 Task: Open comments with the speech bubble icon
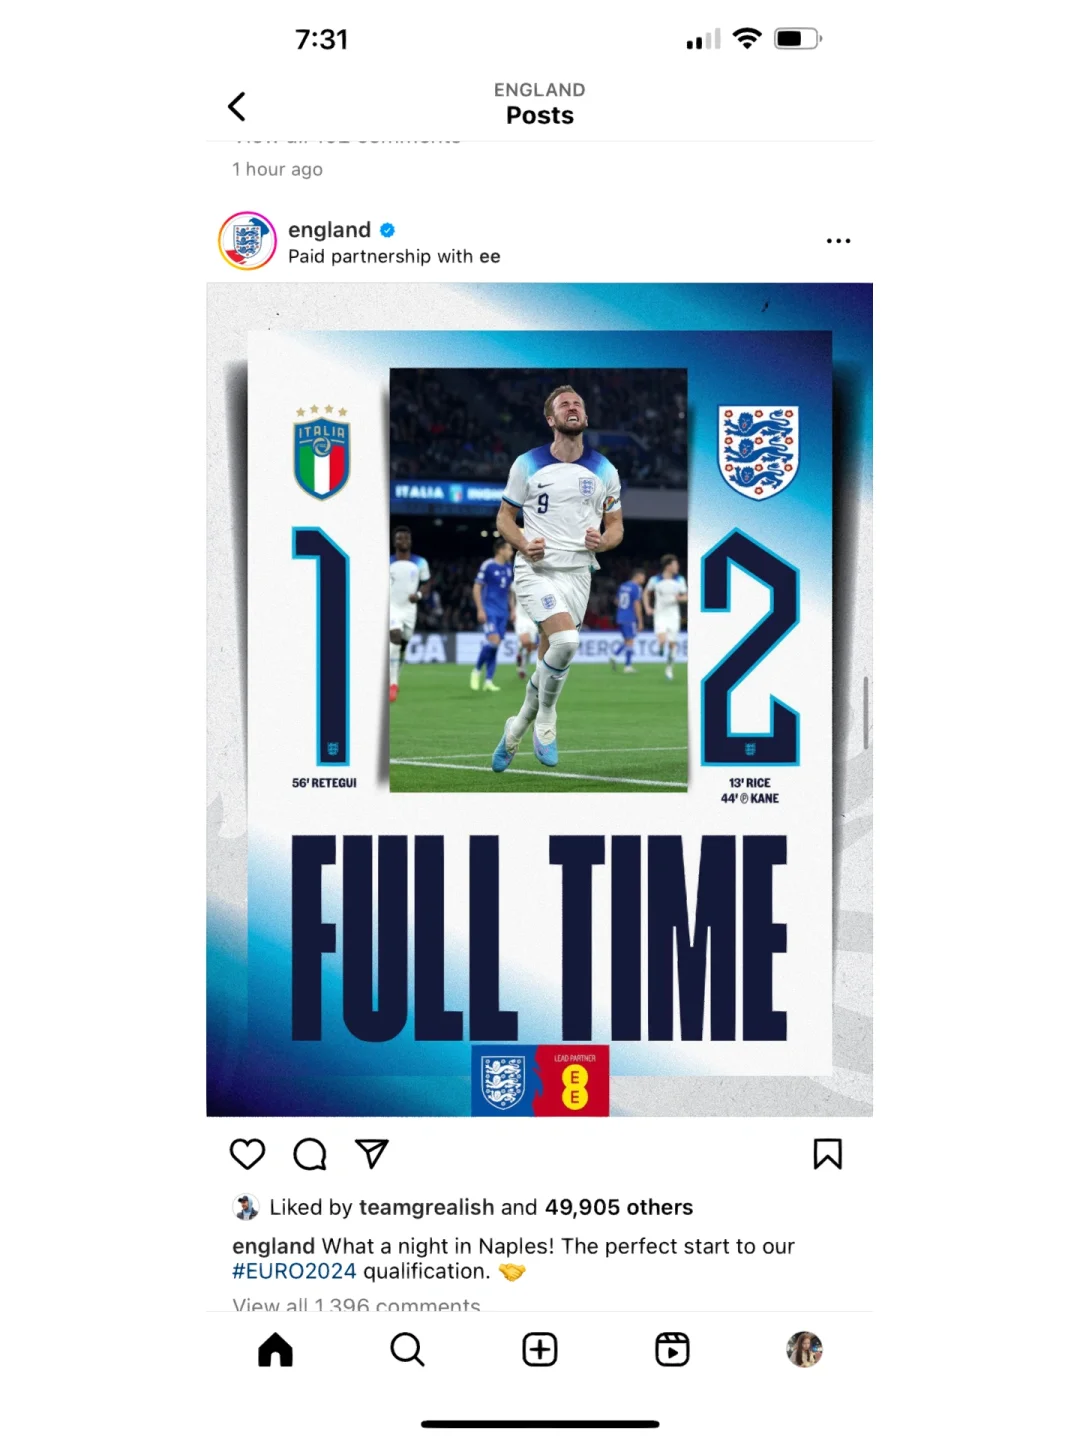[x=310, y=1154]
